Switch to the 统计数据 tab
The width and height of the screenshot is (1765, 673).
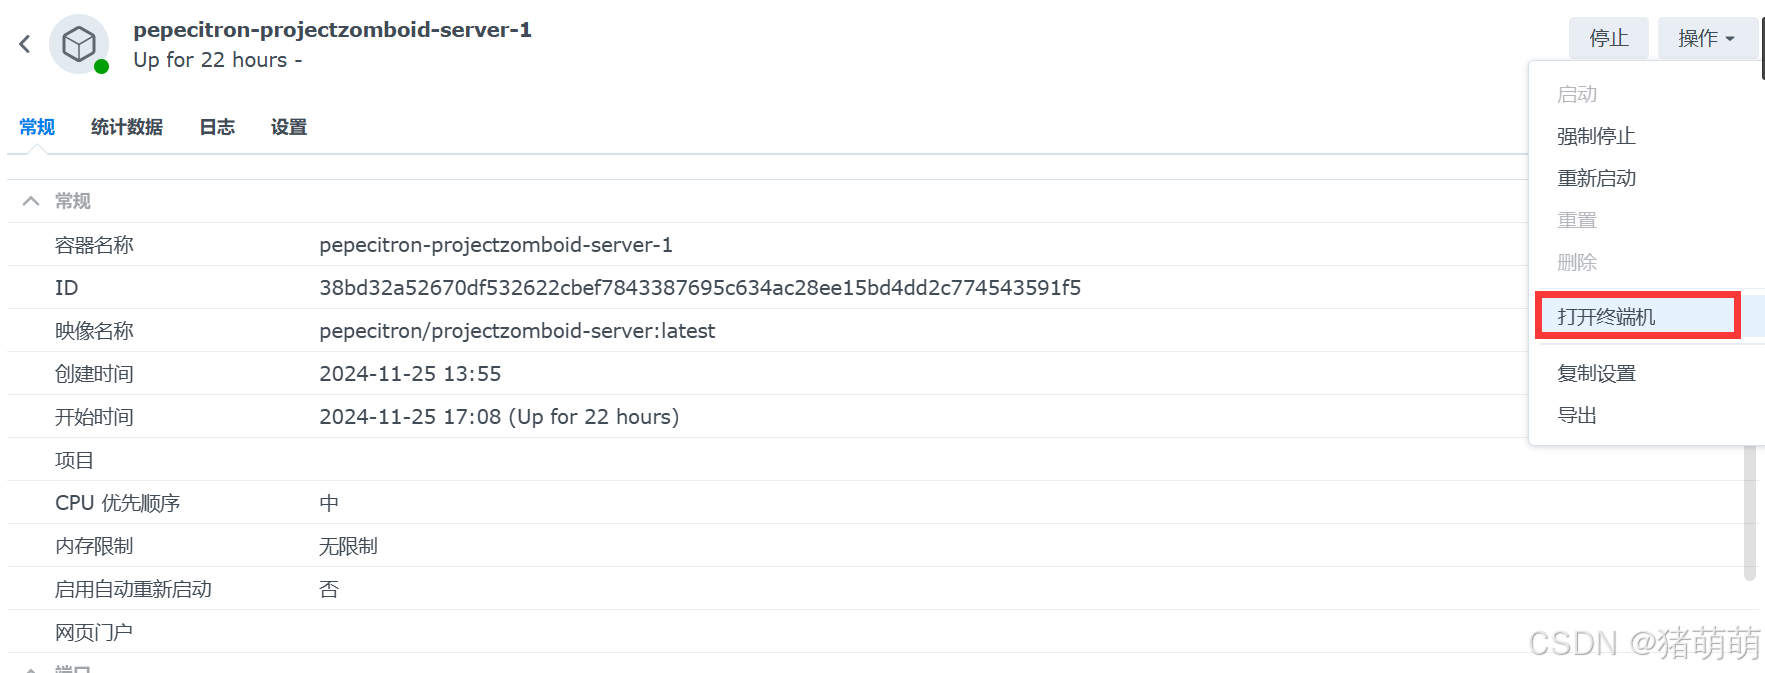click(x=127, y=127)
